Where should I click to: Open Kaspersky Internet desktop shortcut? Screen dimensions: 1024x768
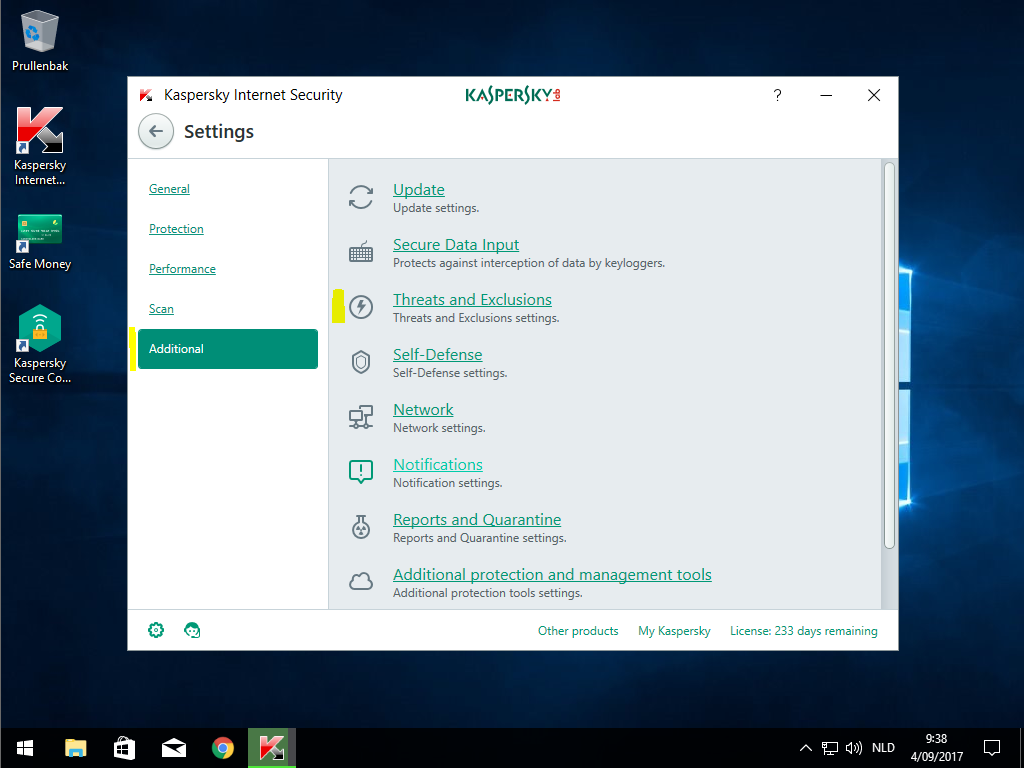tap(40, 146)
